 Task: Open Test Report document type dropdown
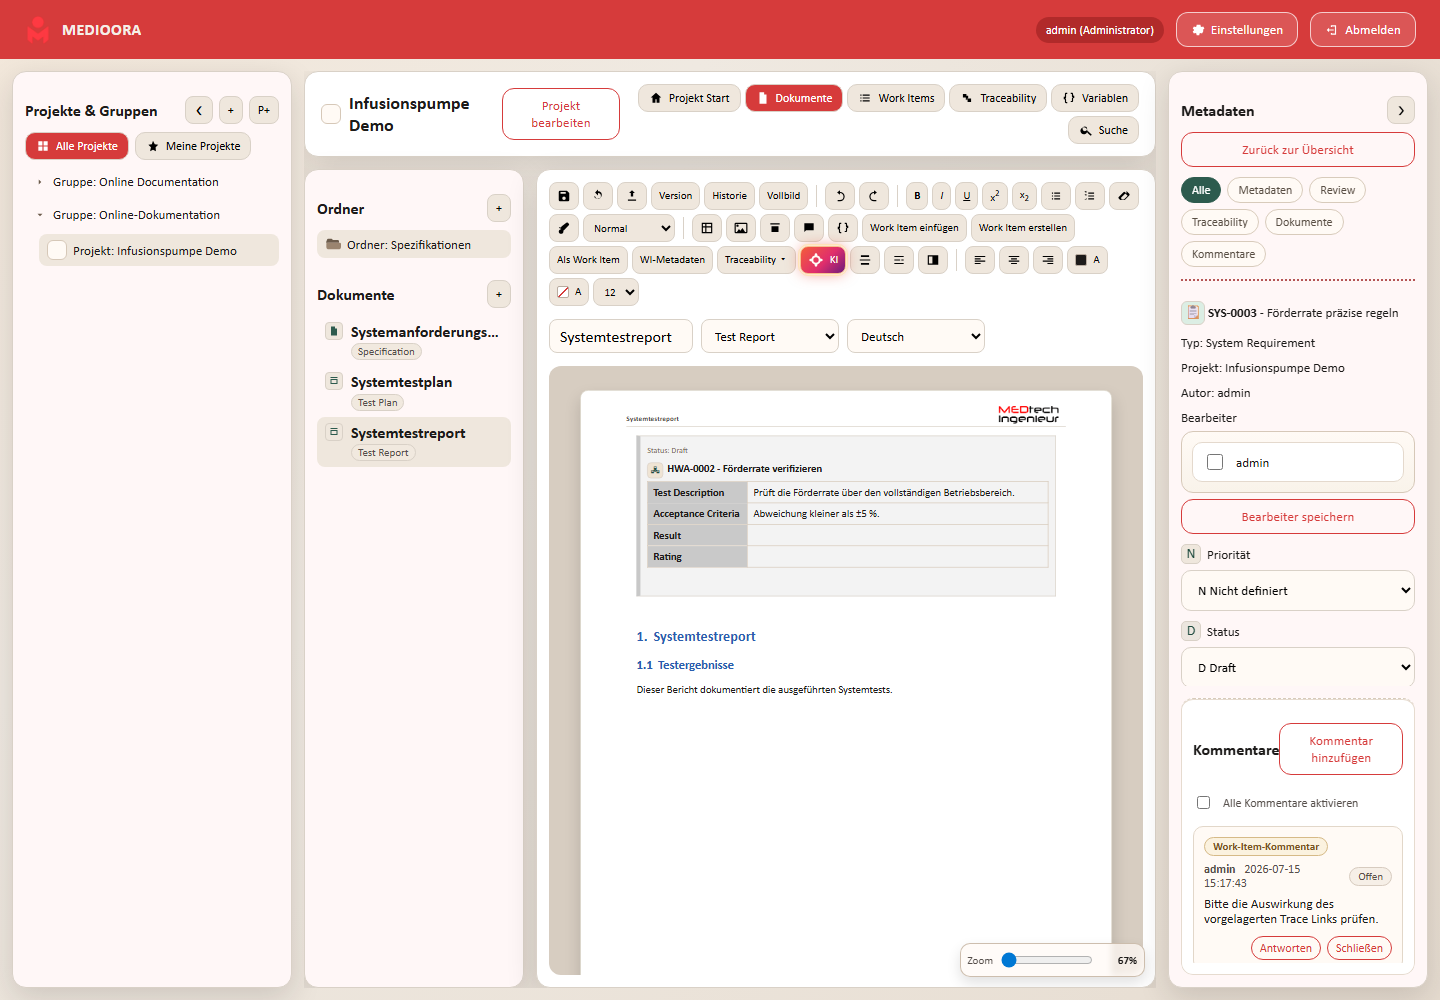[x=770, y=336]
